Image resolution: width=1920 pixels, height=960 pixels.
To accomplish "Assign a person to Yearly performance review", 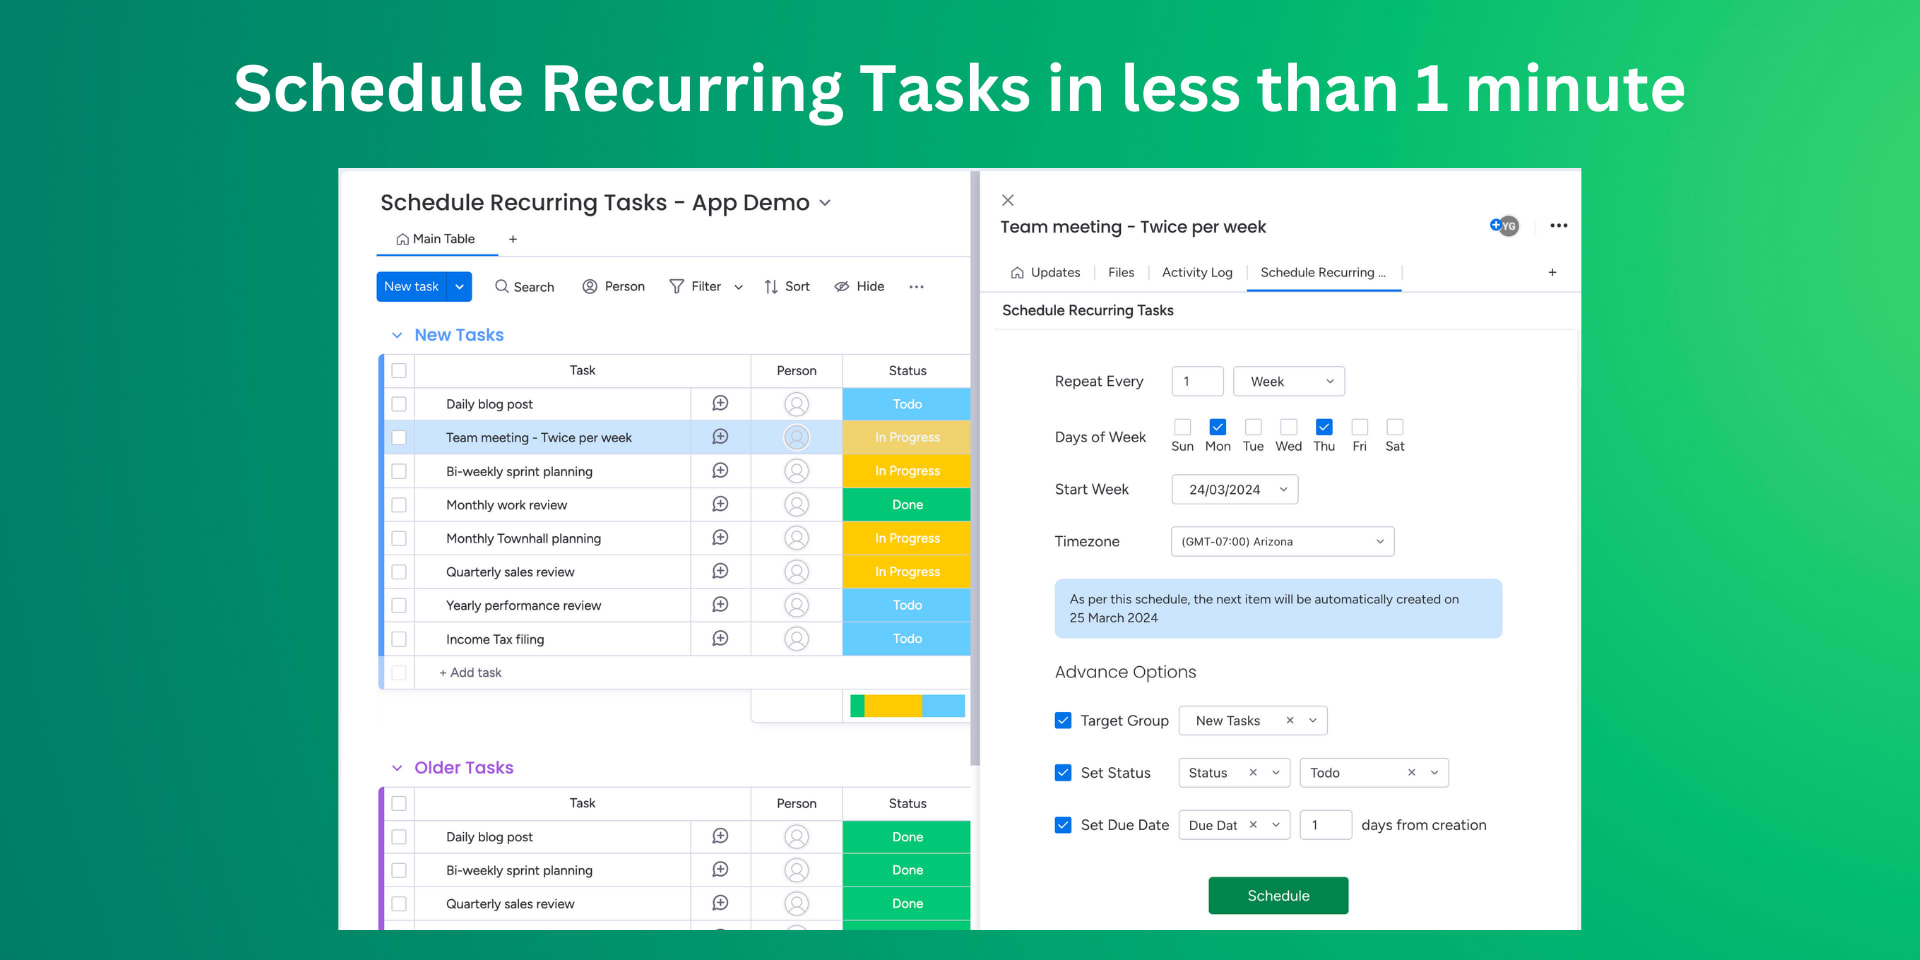I will click(796, 605).
